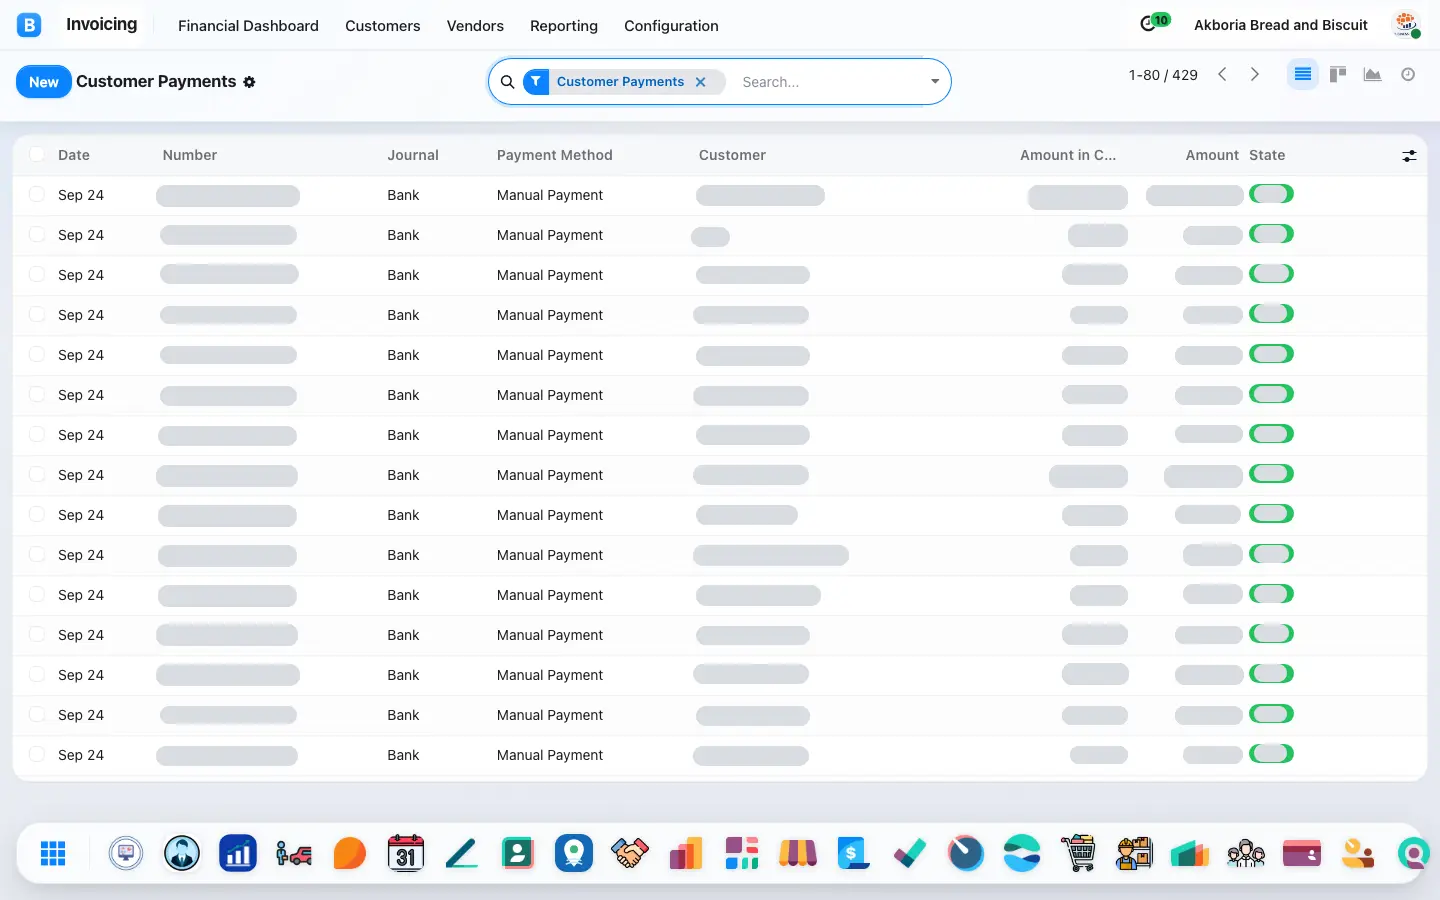Screen dimensions: 1440x900
Task: Click the Invoicing app logo
Action: [29, 25]
